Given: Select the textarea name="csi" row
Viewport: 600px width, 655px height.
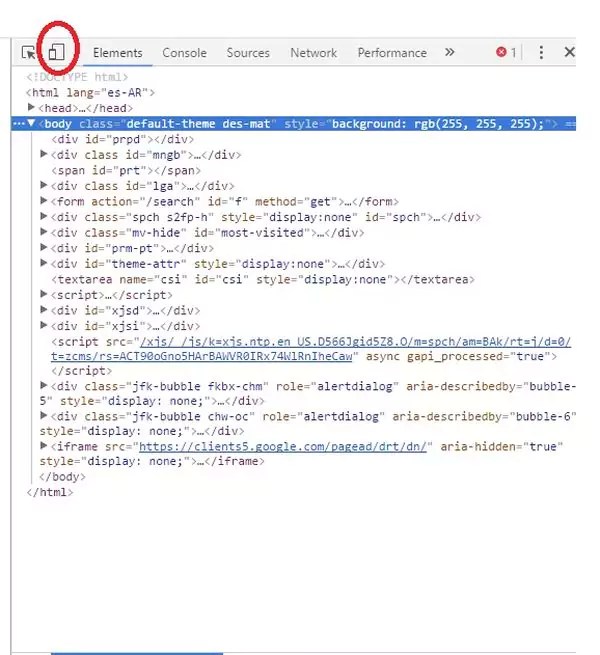Looking at the screenshot, I should point(263,279).
